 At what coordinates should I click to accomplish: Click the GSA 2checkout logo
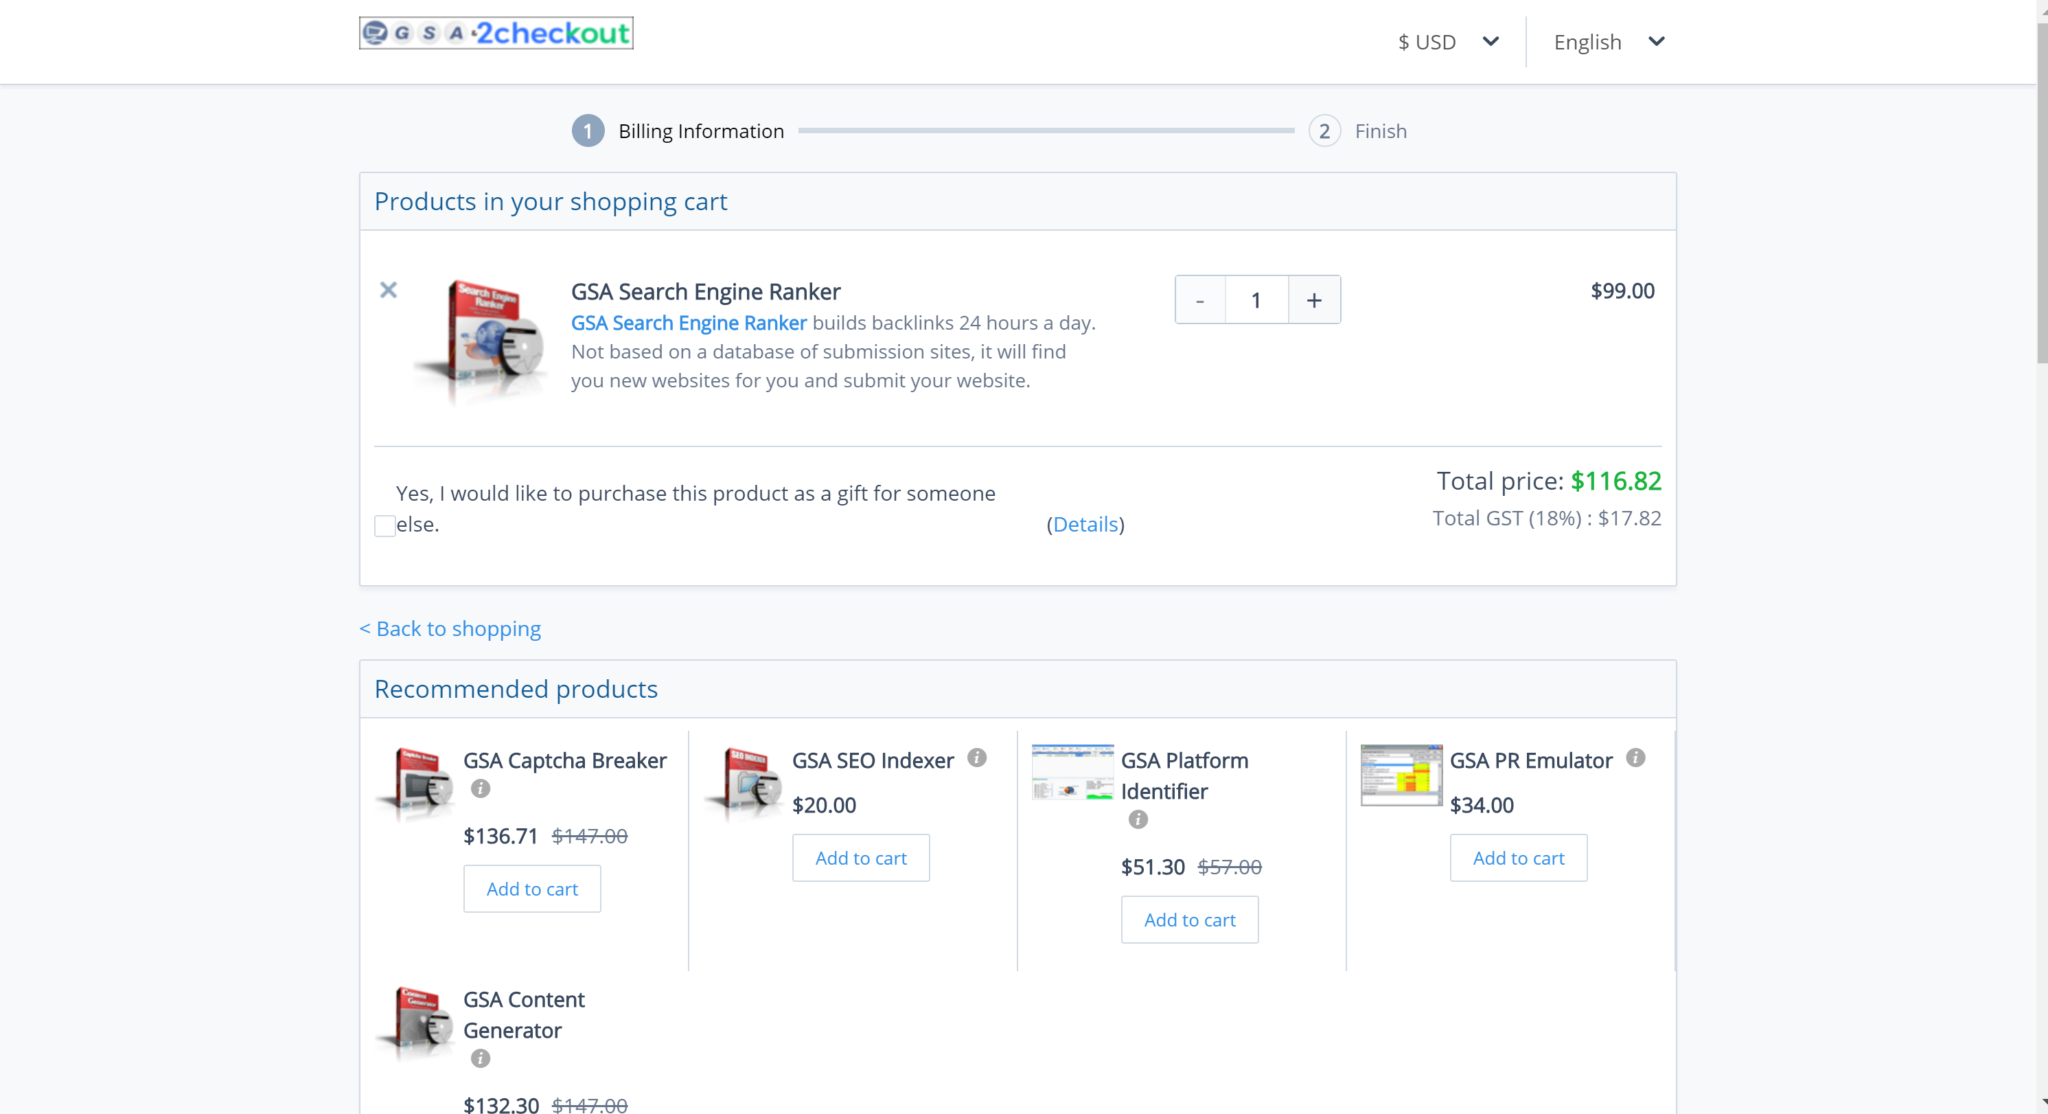[496, 33]
